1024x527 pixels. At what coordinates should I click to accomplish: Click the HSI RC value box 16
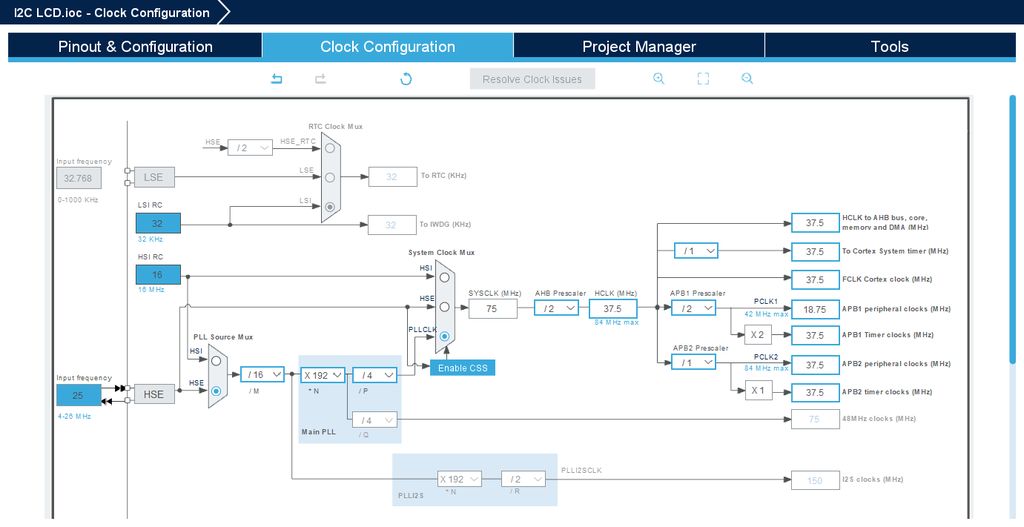pyautogui.click(x=158, y=275)
